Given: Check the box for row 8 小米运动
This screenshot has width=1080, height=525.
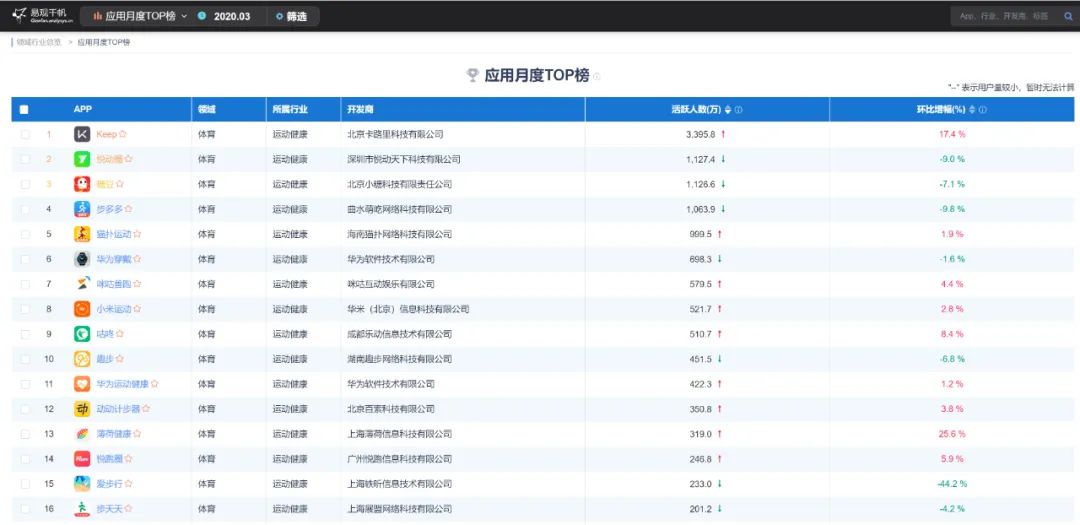Looking at the screenshot, I should pyautogui.click(x=25, y=309).
